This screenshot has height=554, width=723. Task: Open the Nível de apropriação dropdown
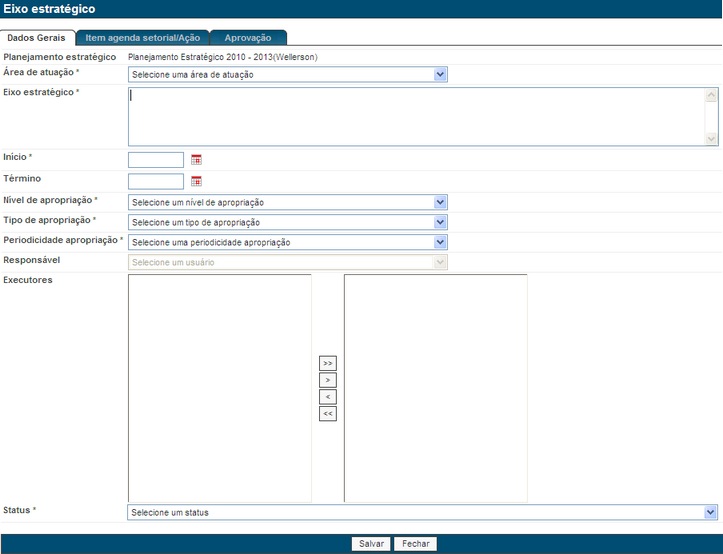[x=288, y=202]
